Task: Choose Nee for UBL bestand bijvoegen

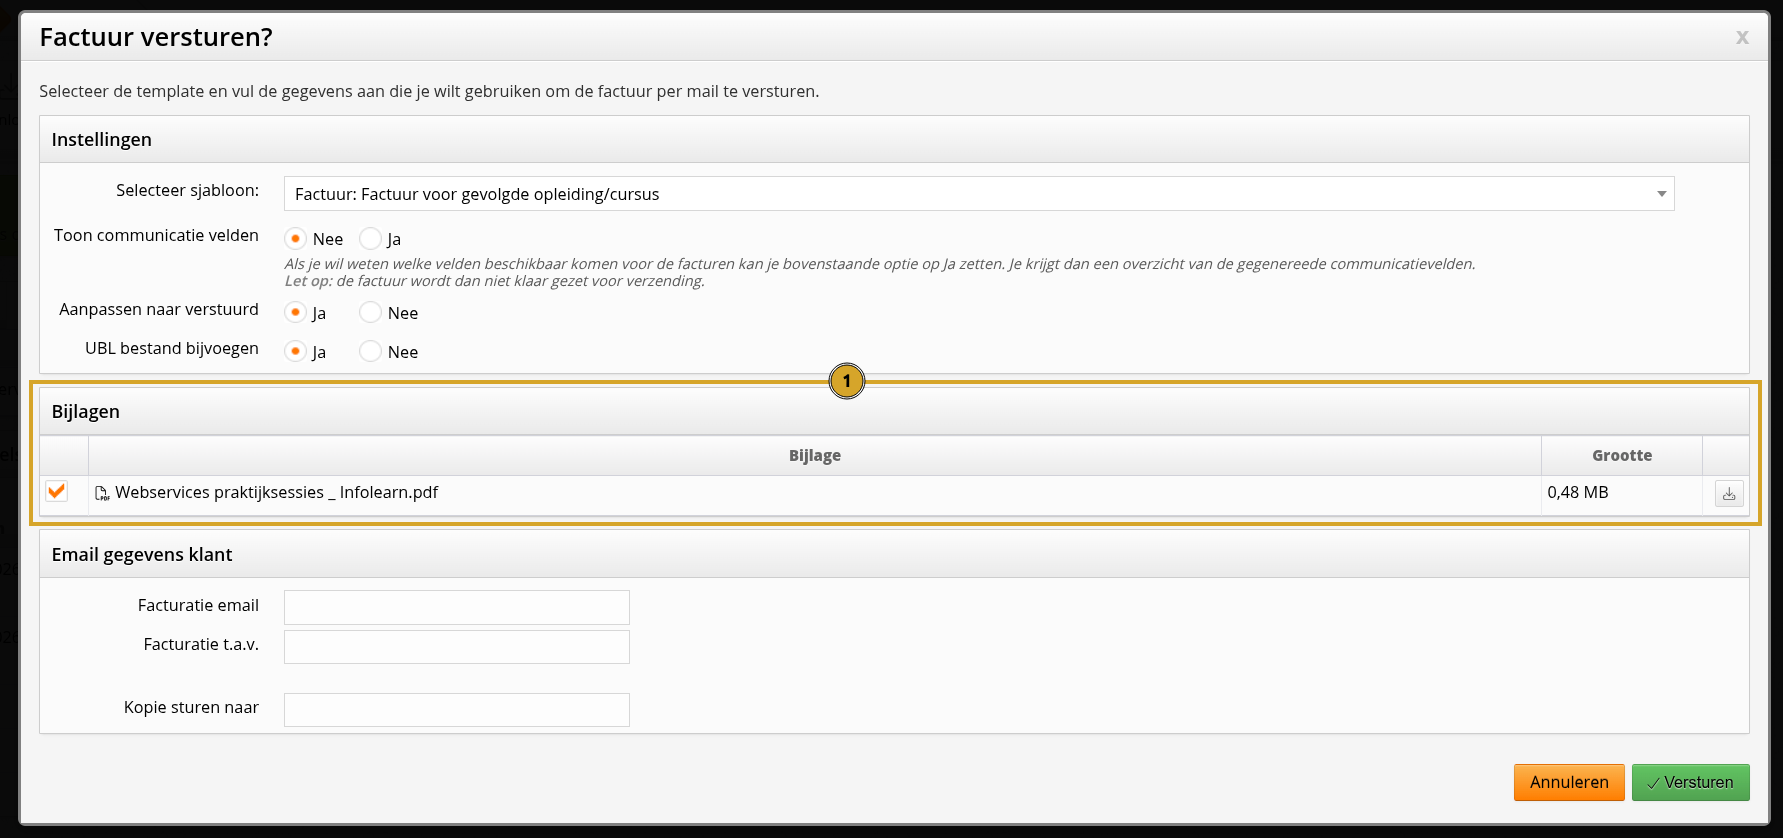Action: 371,352
